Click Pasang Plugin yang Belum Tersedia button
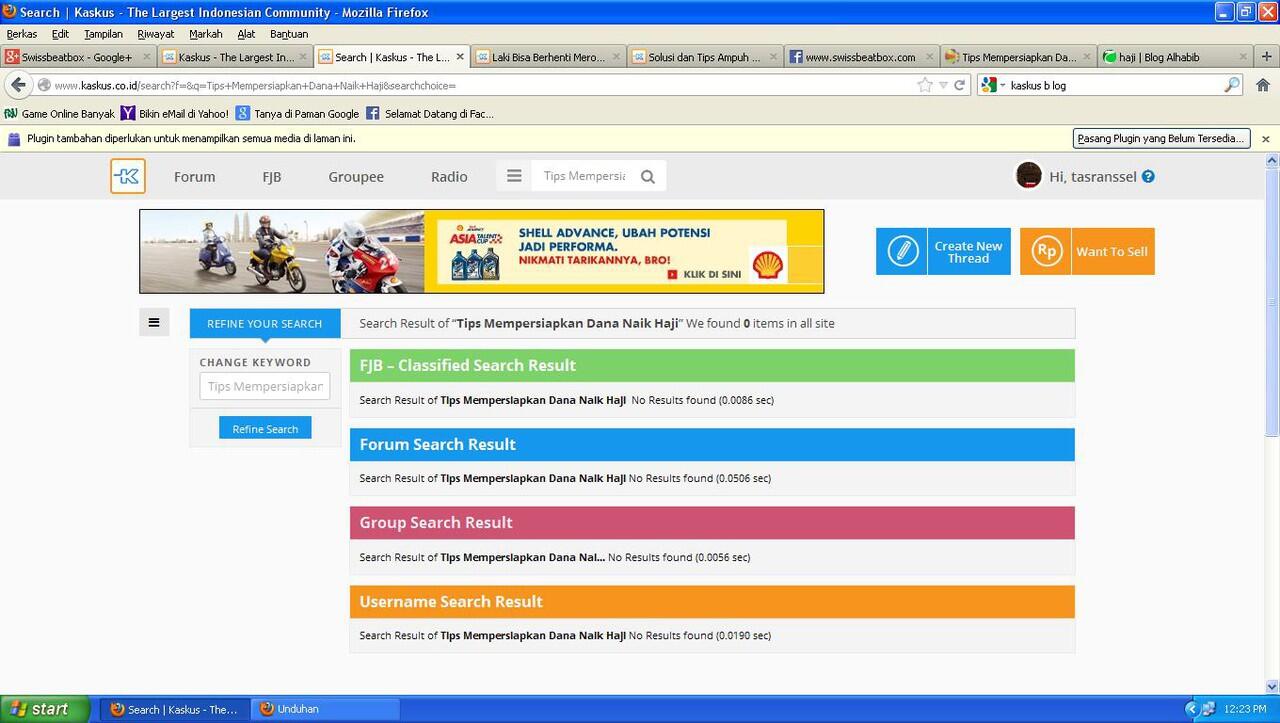Screen dimensions: 1280x723 [1161, 139]
